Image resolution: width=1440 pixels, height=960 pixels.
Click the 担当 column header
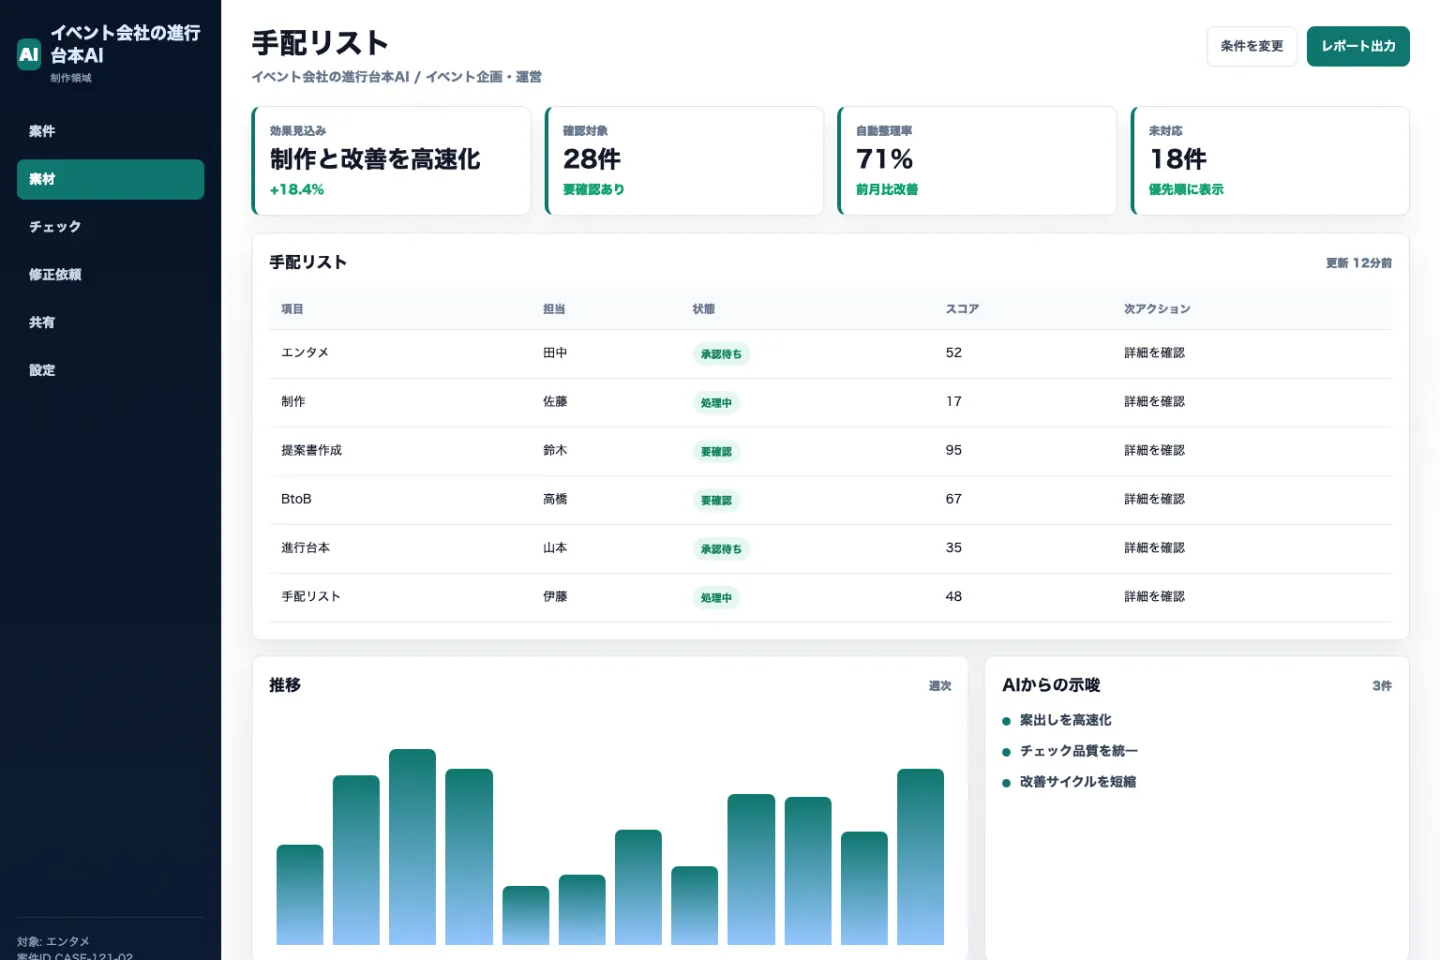[554, 309]
